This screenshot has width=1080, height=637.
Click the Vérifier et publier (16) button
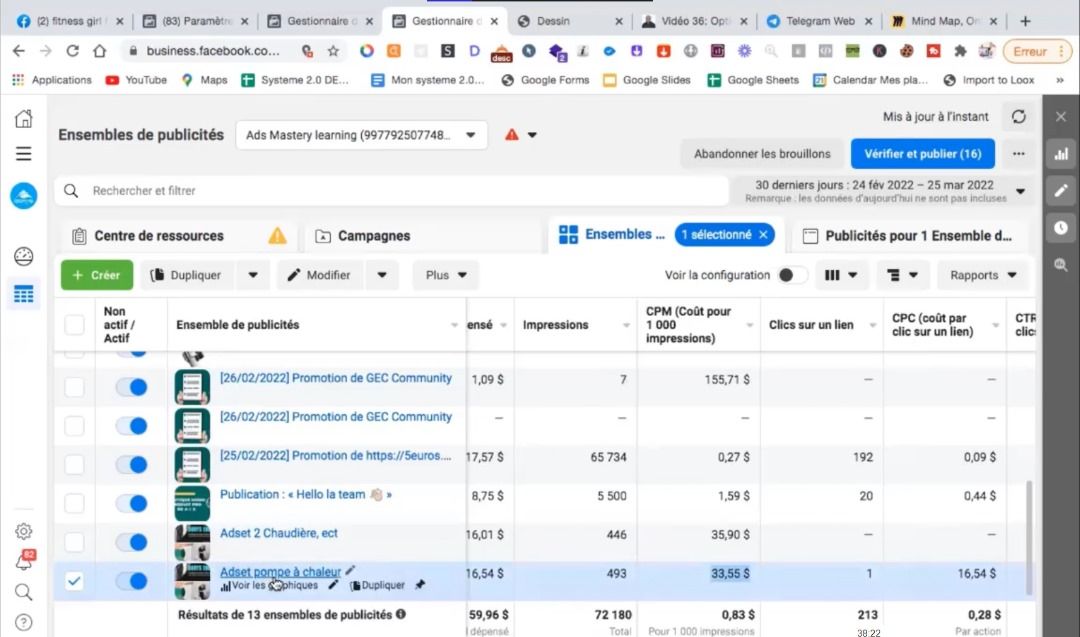pyautogui.click(x=922, y=154)
